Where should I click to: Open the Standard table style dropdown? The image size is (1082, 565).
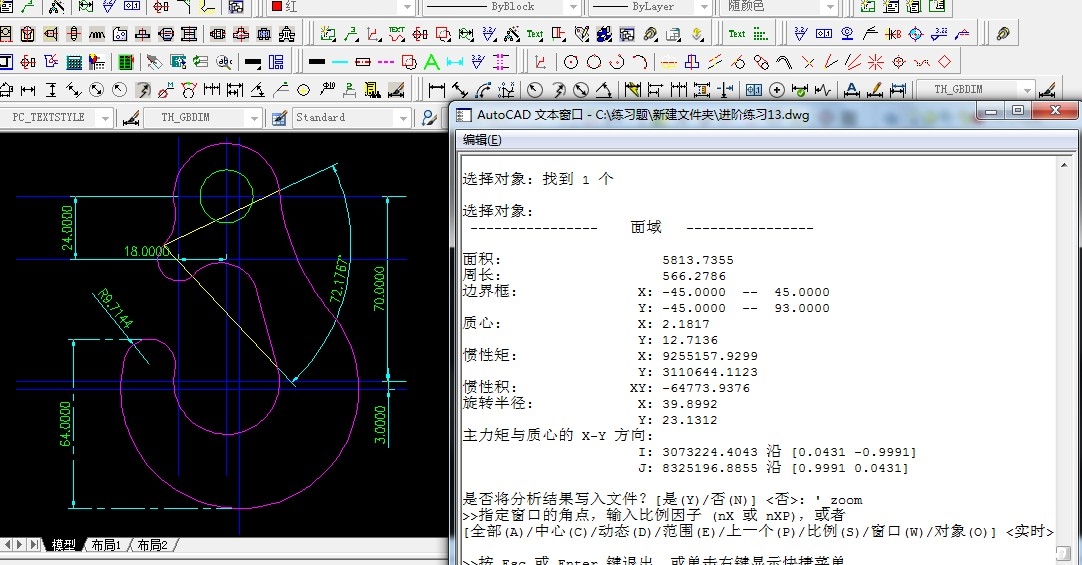point(403,118)
